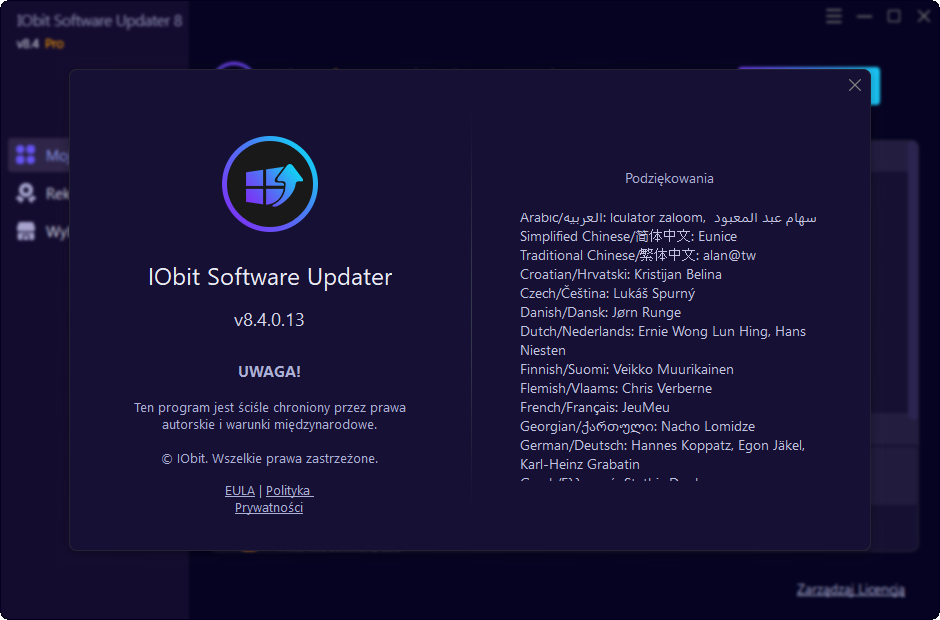This screenshot has width=940, height=620.
Task: Click the Croatian/Hrvatski: Kristijan Belina line
Action: [620, 275]
